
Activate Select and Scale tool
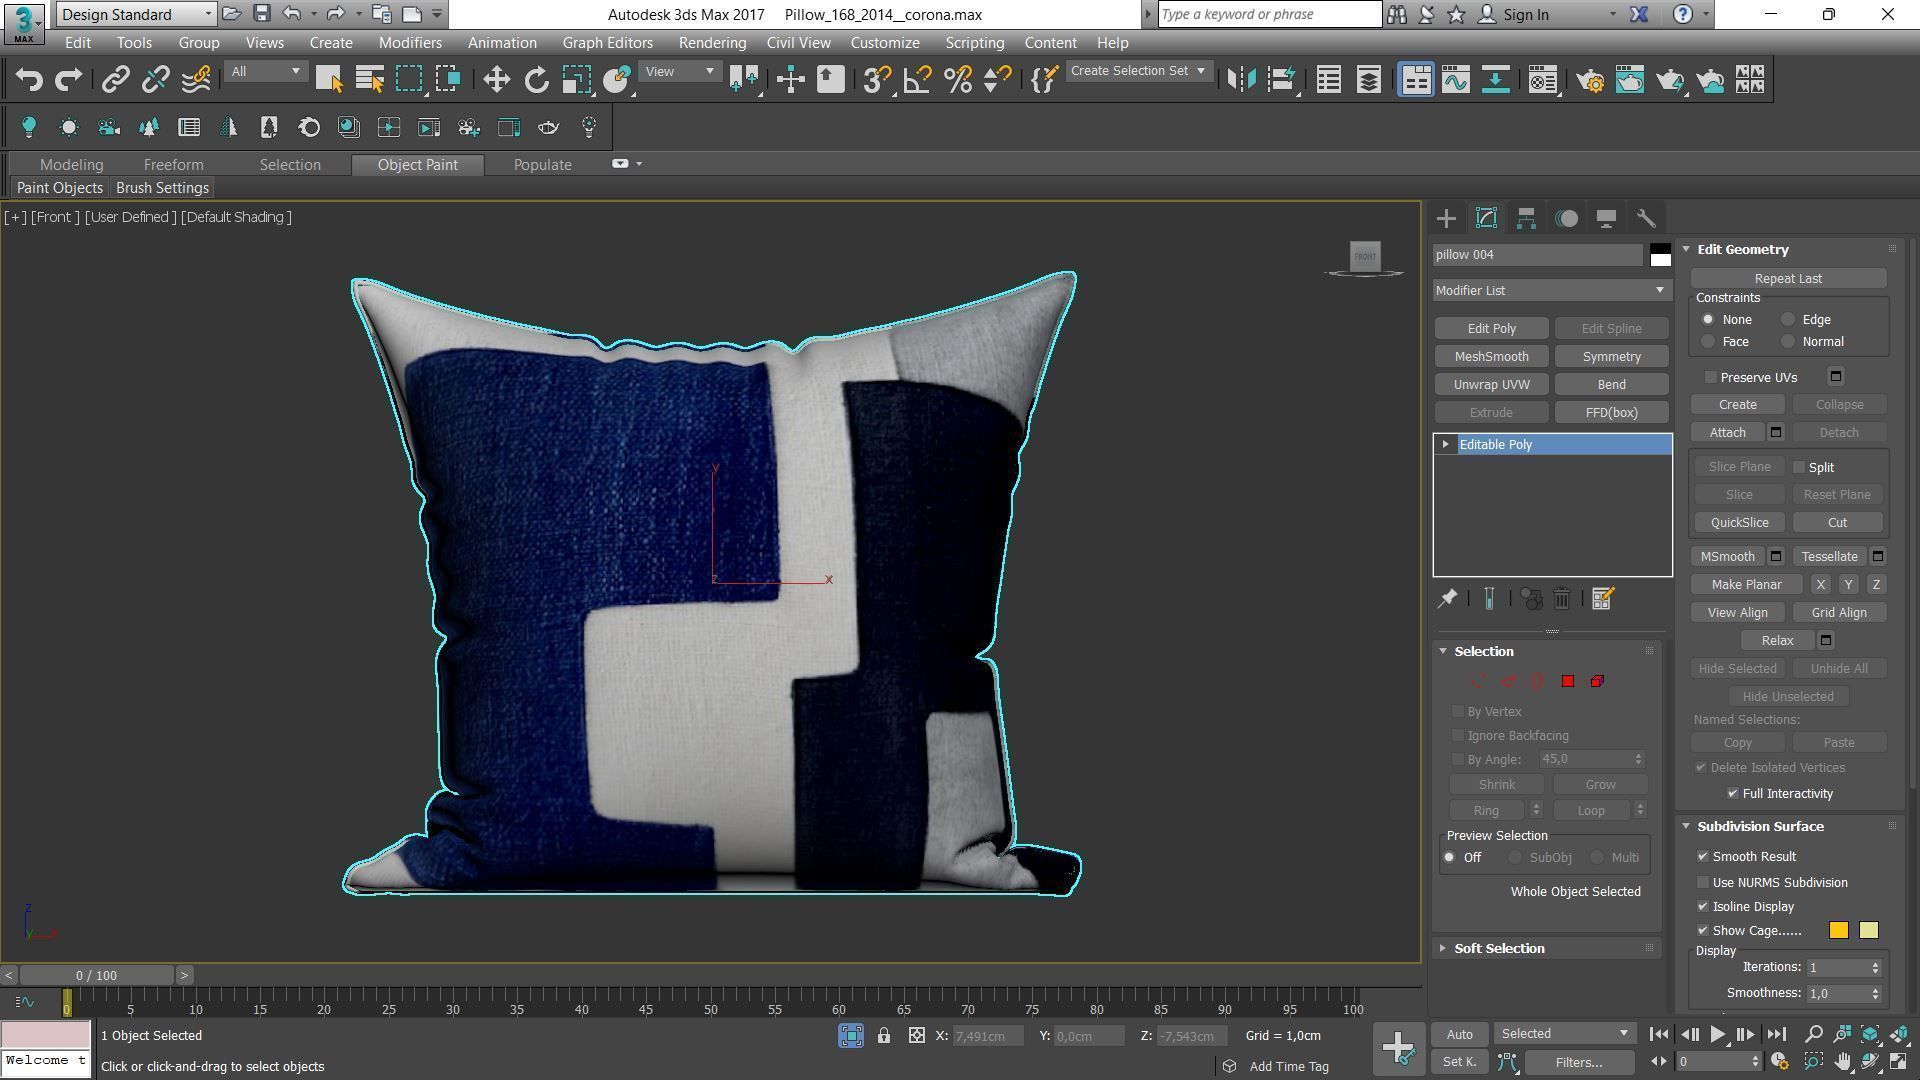point(577,80)
